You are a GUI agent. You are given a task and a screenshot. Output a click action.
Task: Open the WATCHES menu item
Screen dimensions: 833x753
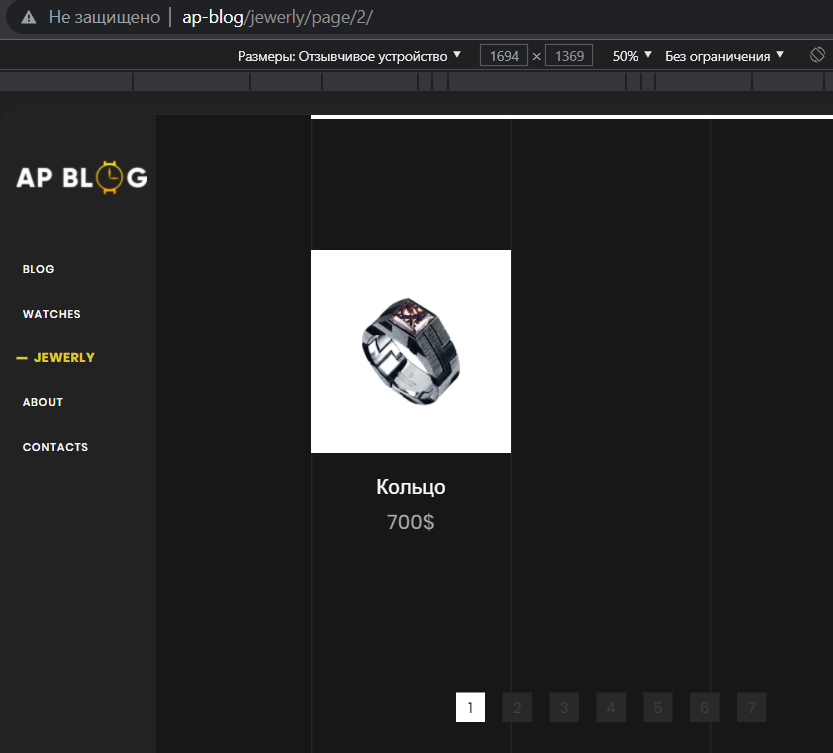[52, 314]
